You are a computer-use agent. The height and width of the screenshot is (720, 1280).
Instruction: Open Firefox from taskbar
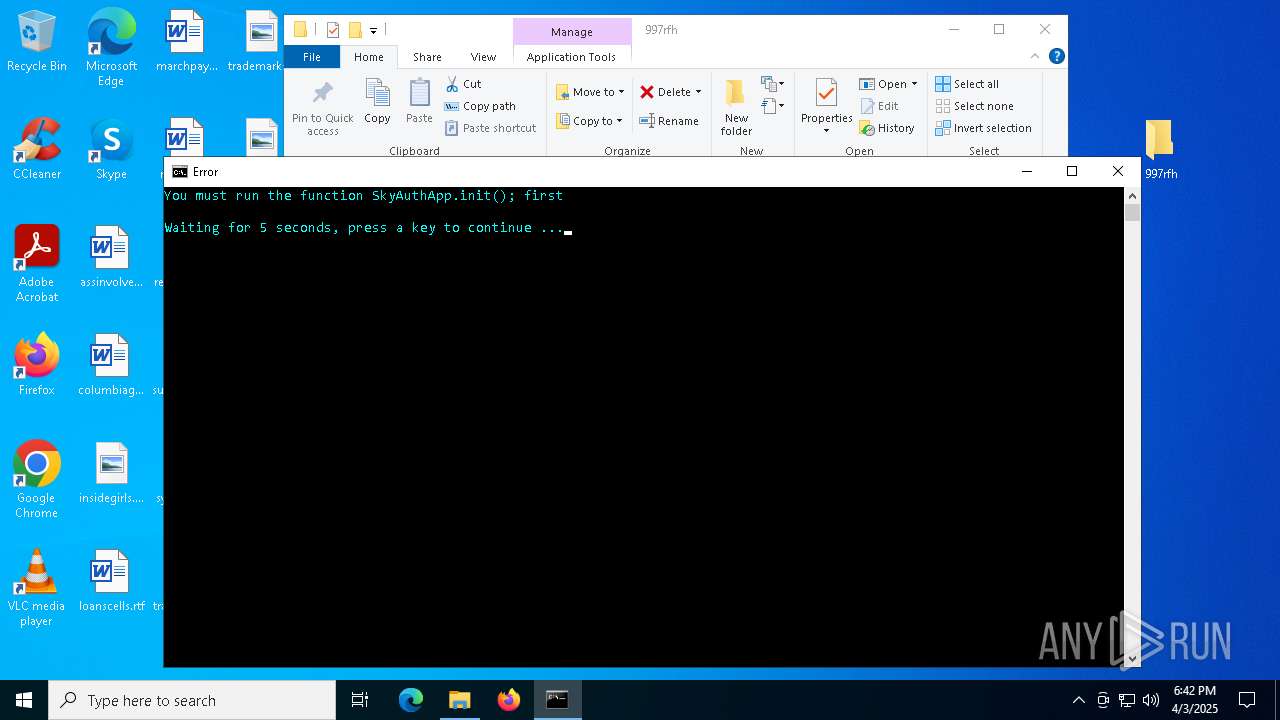pyautogui.click(x=508, y=700)
